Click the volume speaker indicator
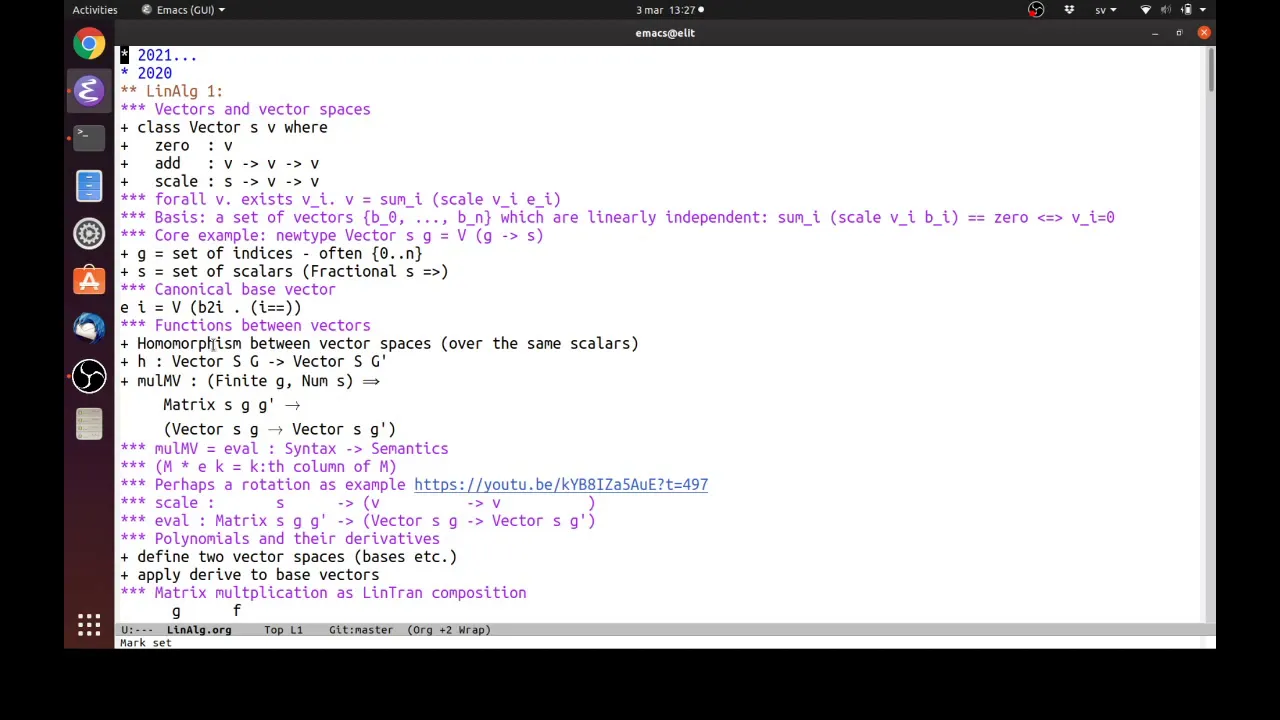 click(x=1166, y=10)
